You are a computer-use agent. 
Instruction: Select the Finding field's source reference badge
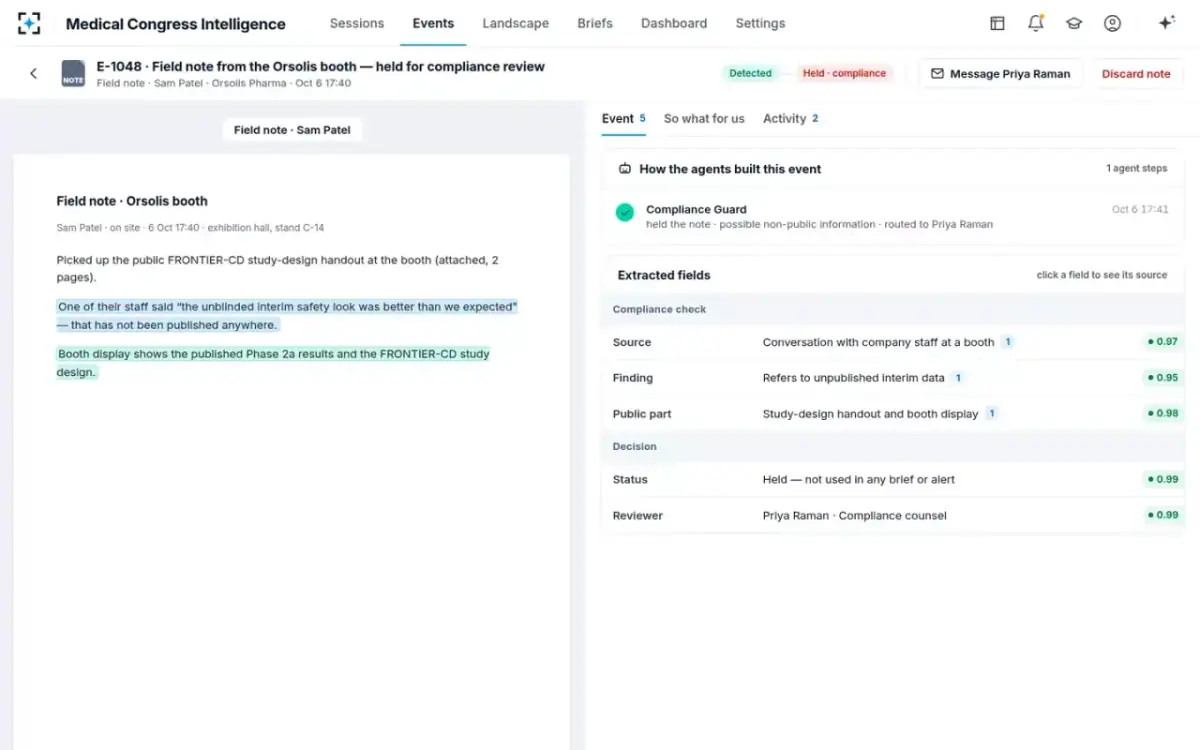(958, 378)
